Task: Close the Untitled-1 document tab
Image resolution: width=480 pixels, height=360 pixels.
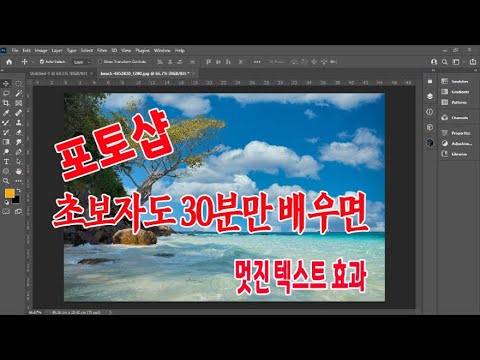Action: (x=92, y=73)
